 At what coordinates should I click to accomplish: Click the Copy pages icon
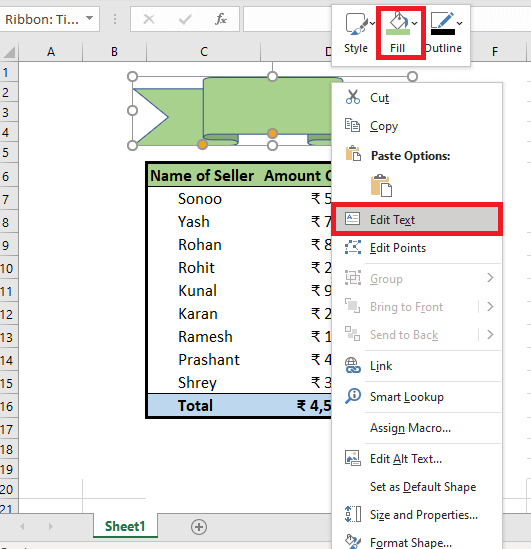point(352,125)
